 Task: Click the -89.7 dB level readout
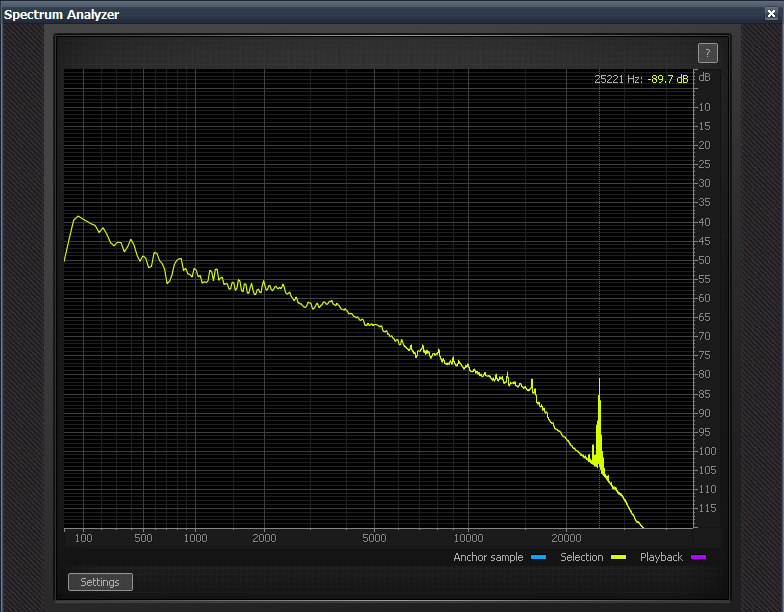(668, 78)
